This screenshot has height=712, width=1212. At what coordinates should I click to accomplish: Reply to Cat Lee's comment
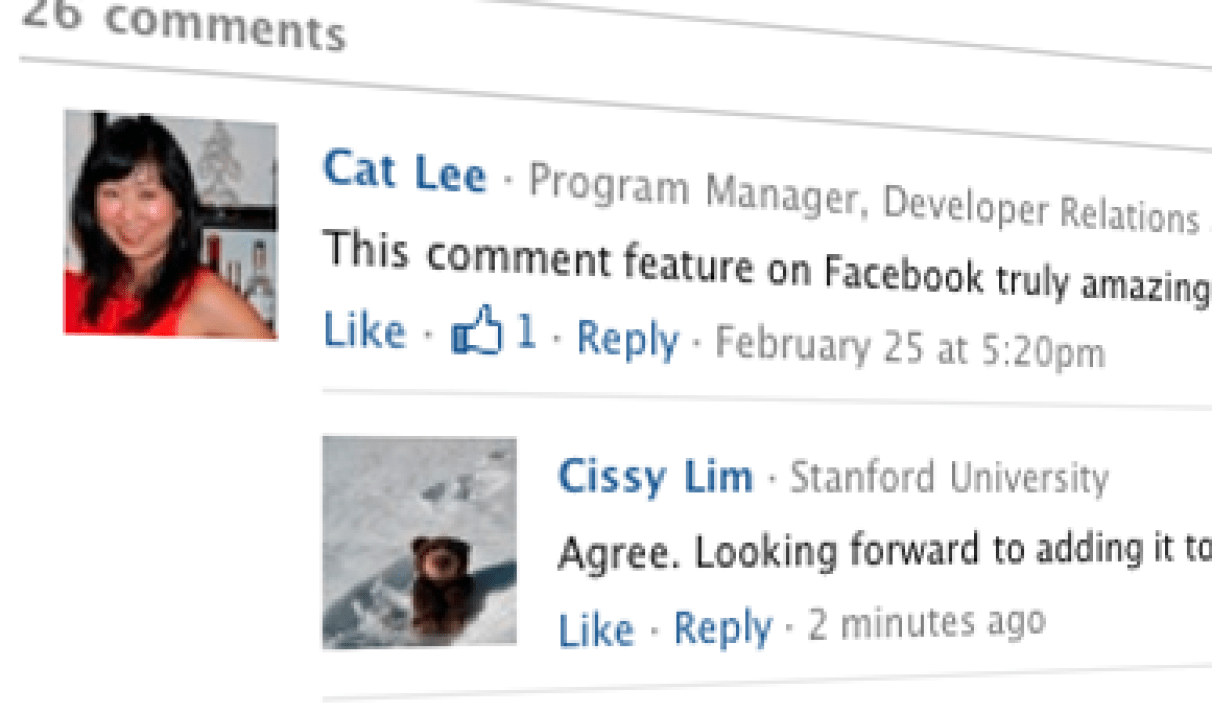pos(627,339)
